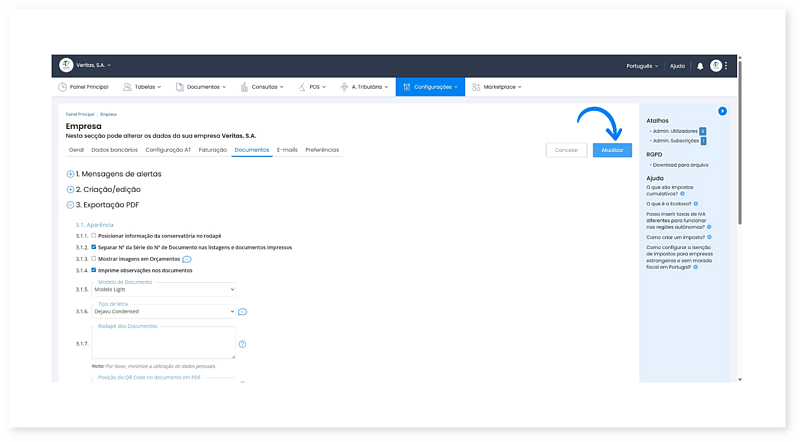This screenshot has width=800, height=442.
Task: Toggle Imprime observações nos documentos checkbox
Action: click(x=94, y=270)
